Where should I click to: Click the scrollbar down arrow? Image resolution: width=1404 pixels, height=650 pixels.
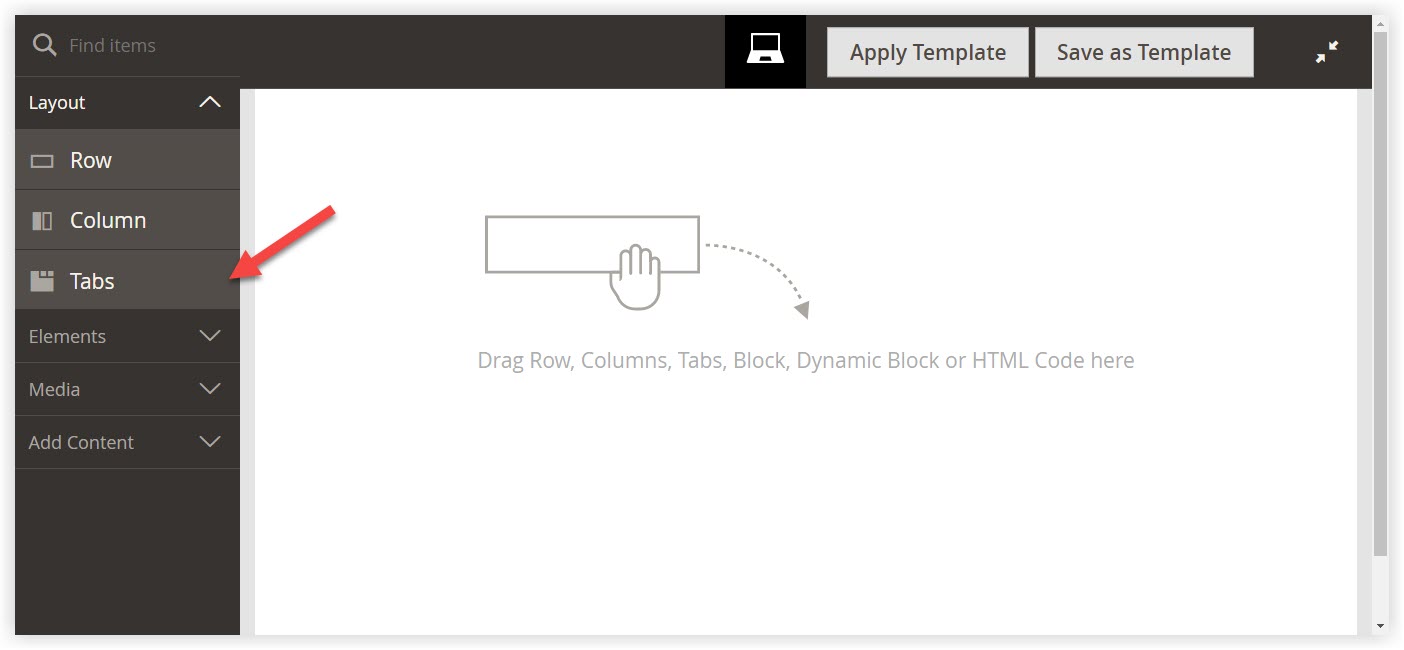coord(1381,626)
